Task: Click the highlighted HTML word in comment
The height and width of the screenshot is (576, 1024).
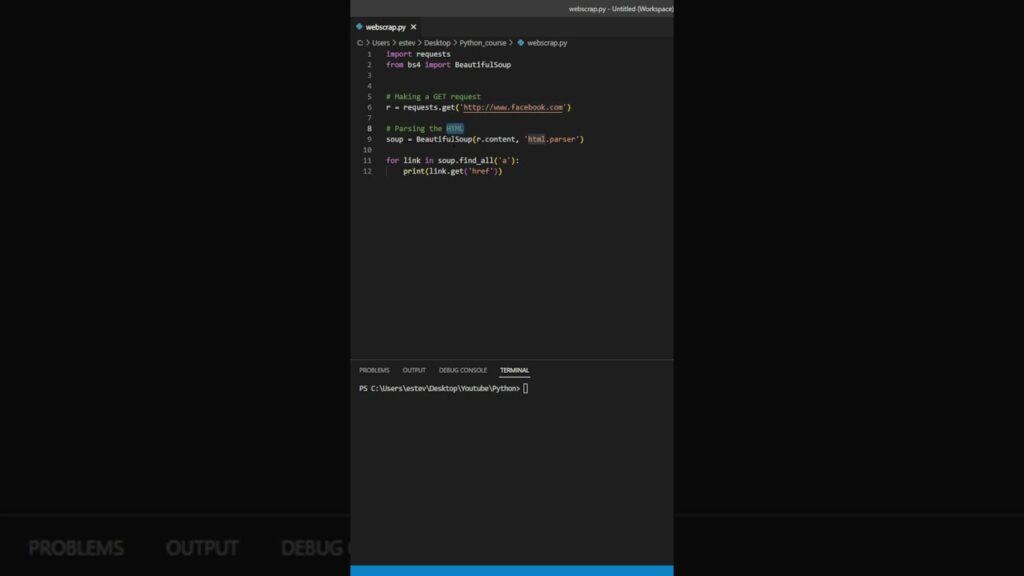Action: click(455, 129)
